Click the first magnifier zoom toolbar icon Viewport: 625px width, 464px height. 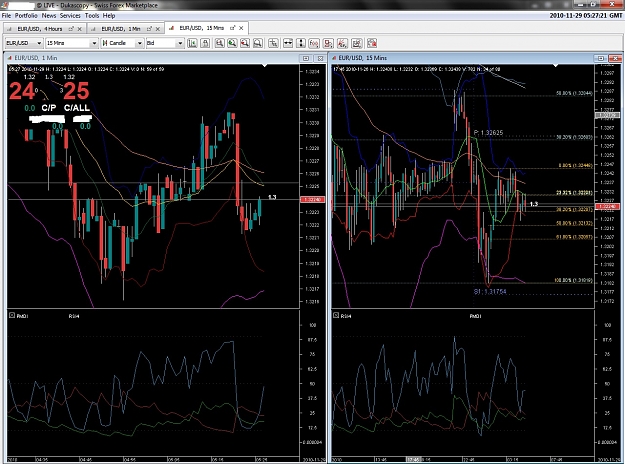[x=219, y=43]
